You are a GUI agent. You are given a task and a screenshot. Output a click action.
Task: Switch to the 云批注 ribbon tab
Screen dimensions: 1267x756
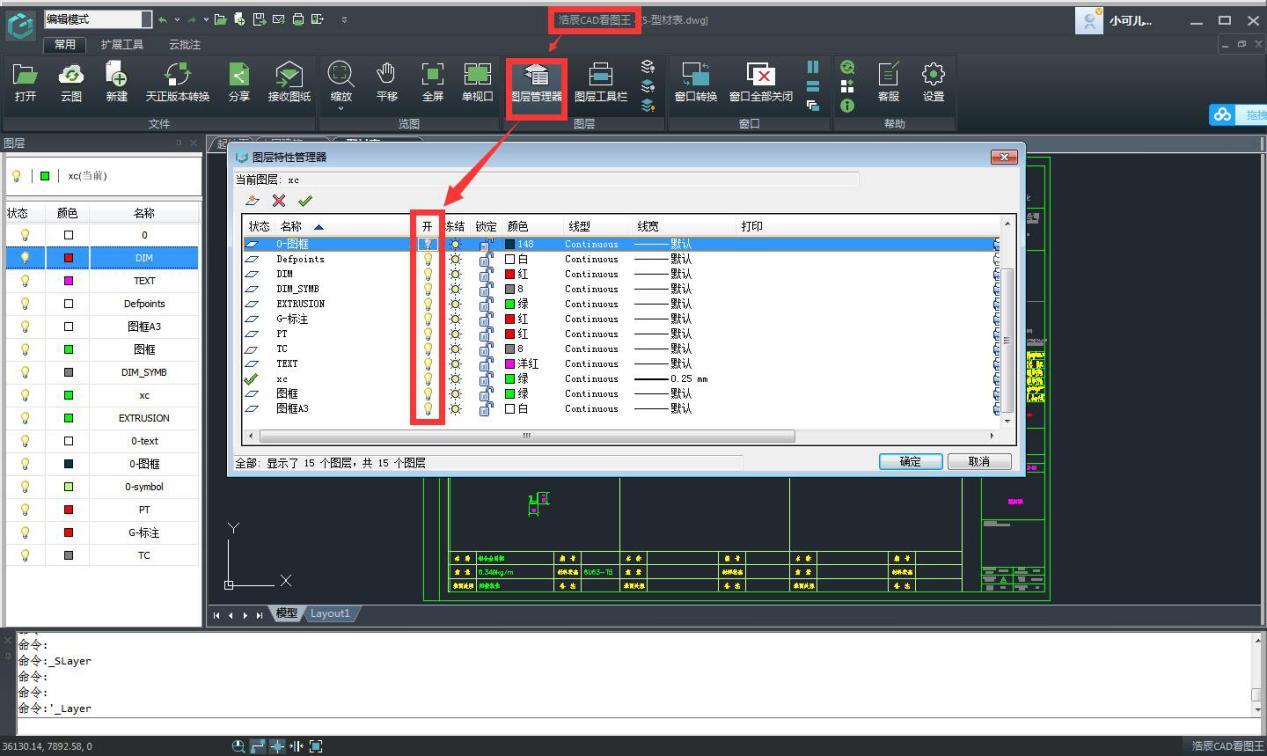tap(184, 45)
